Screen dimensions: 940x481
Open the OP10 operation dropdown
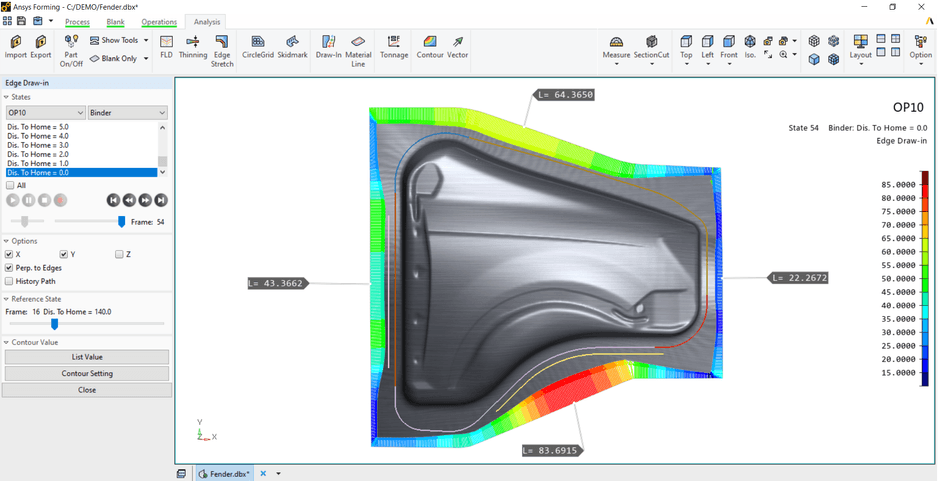pyautogui.click(x=45, y=113)
